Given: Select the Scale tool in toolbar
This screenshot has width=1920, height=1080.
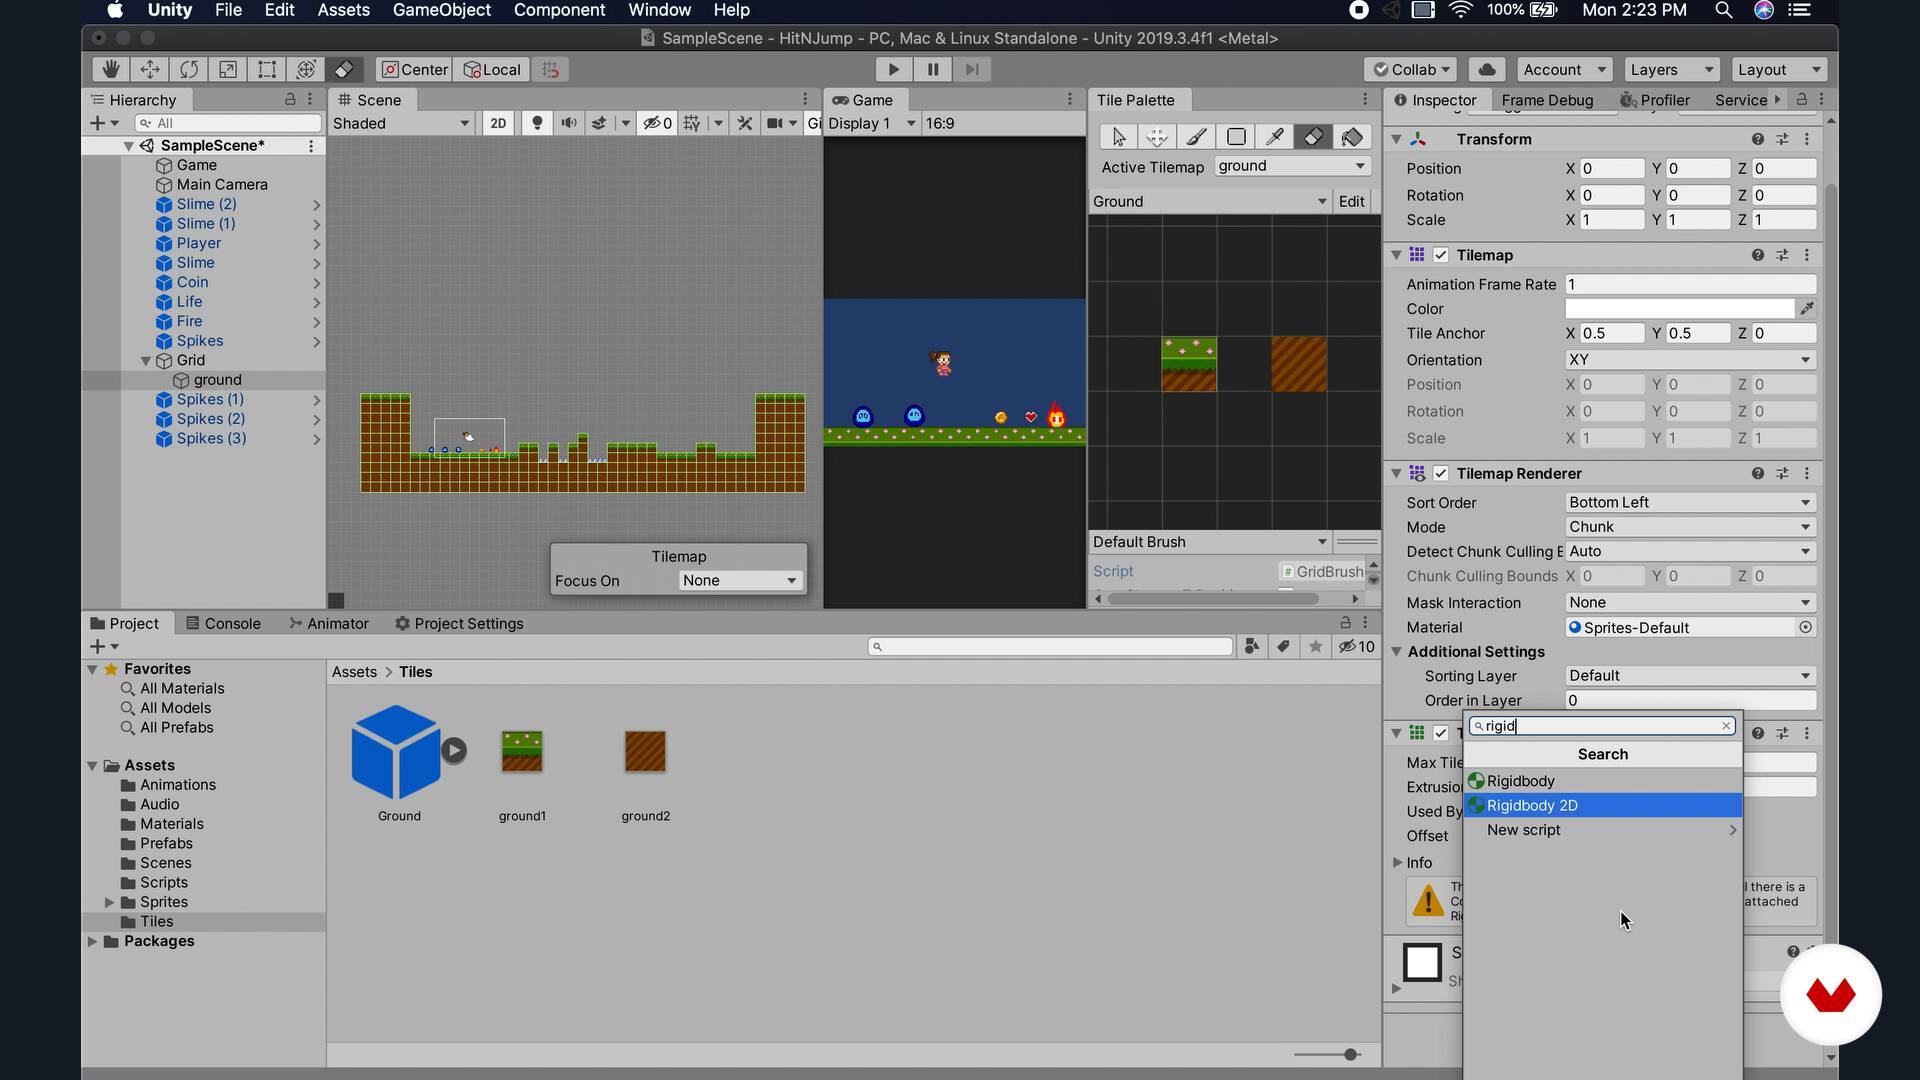Looking at the screenshot, I should click(x=227, y=69).
